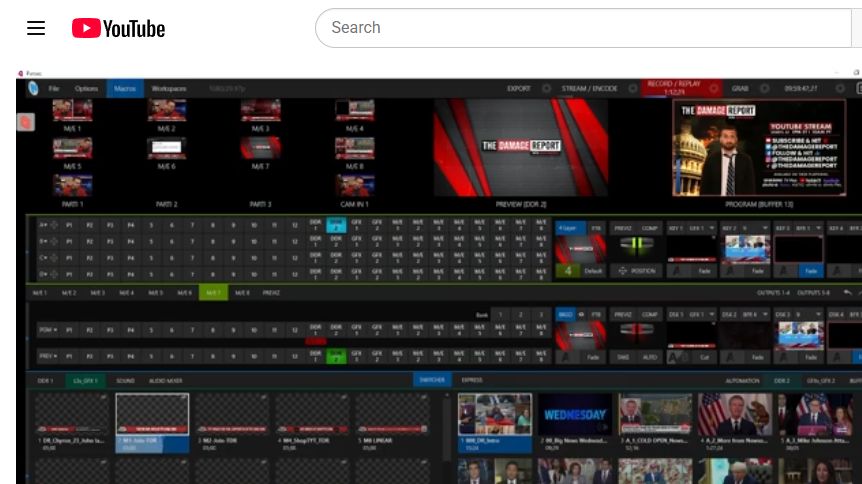Open settings on the first GFX 1 clip
Screen dimensions: 862x484
tap(103, 397)
